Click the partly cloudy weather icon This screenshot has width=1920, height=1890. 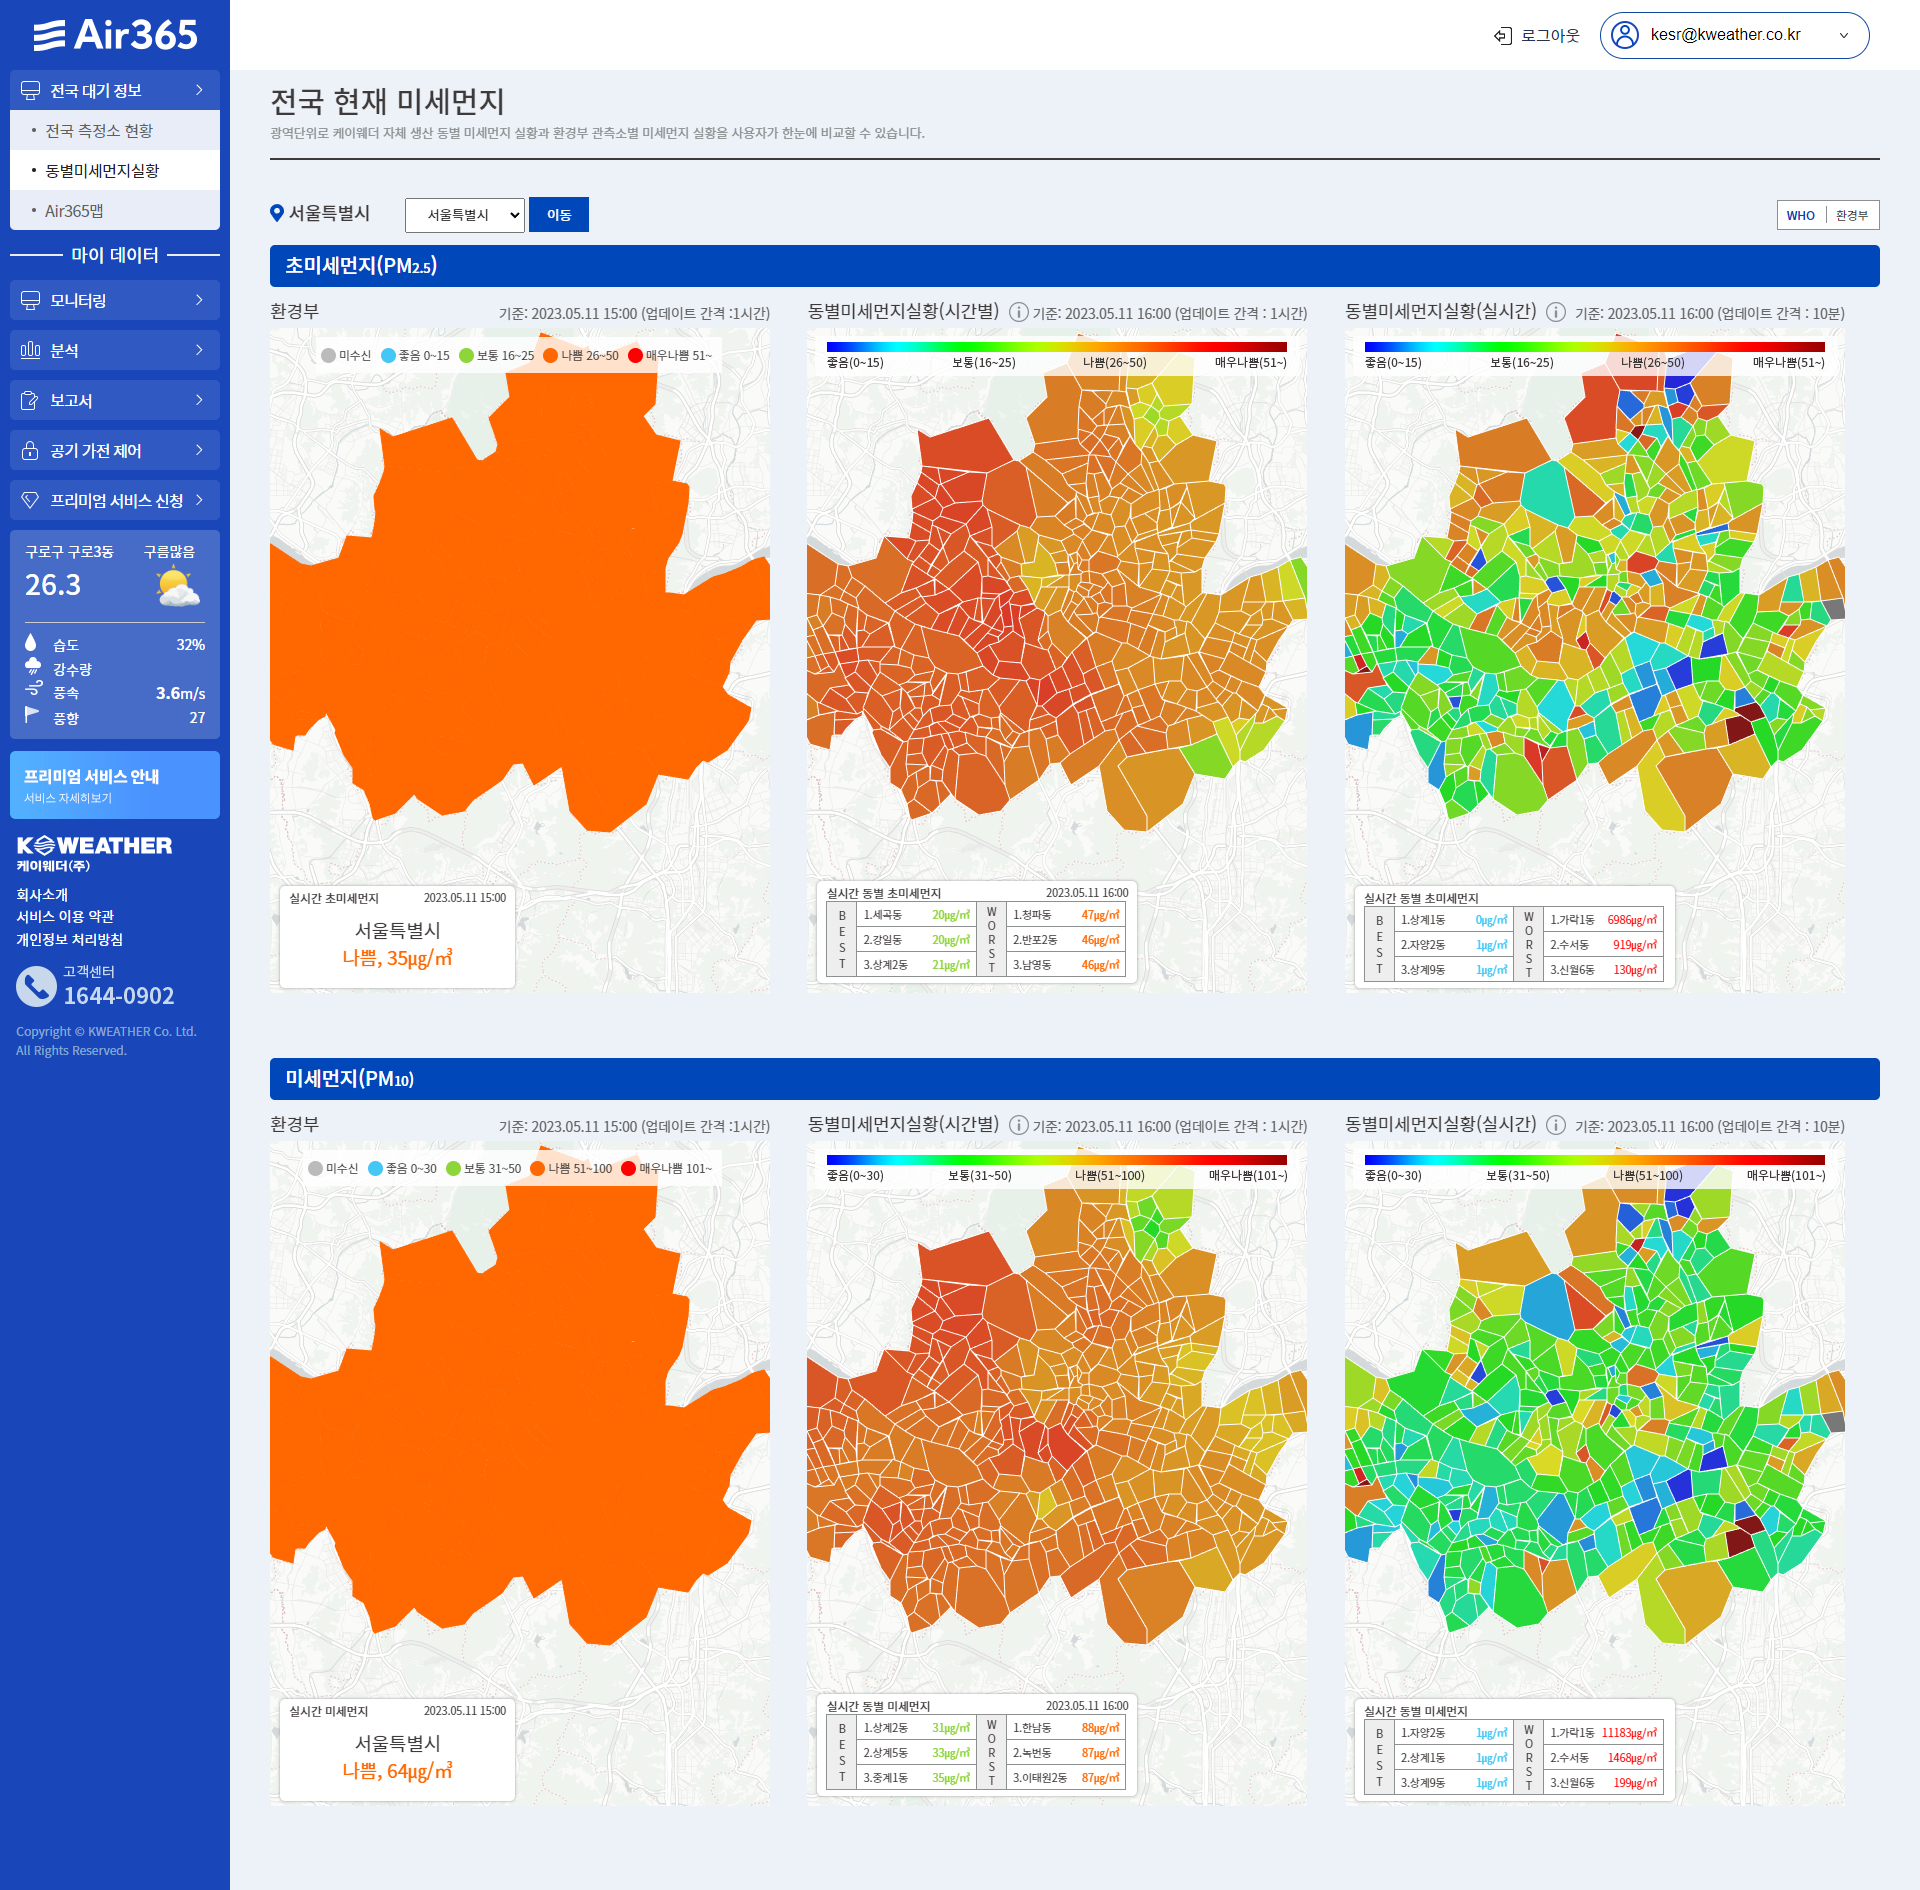point(177,586)
